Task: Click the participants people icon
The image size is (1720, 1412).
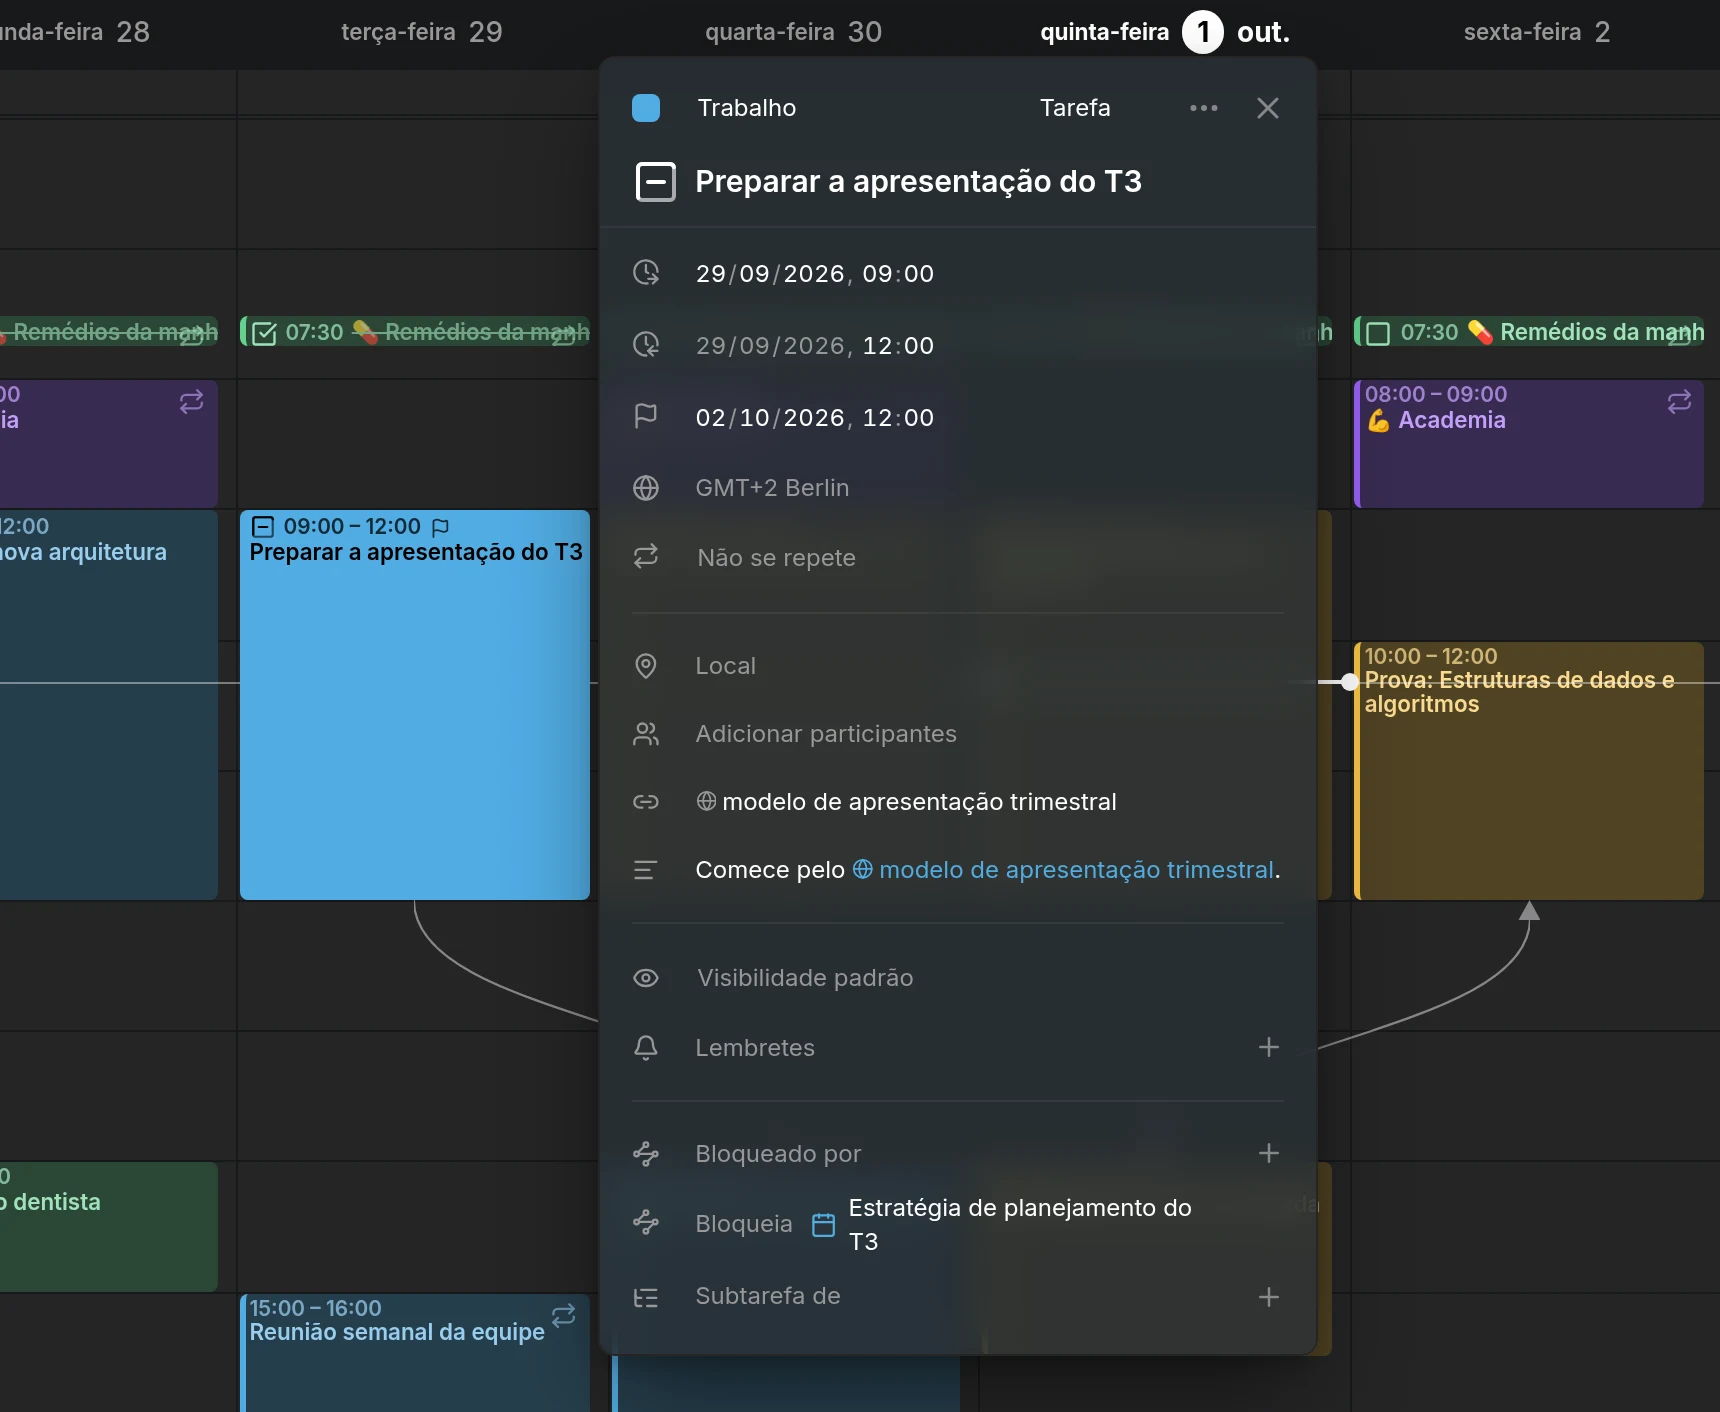Action: tap(646, 734)
